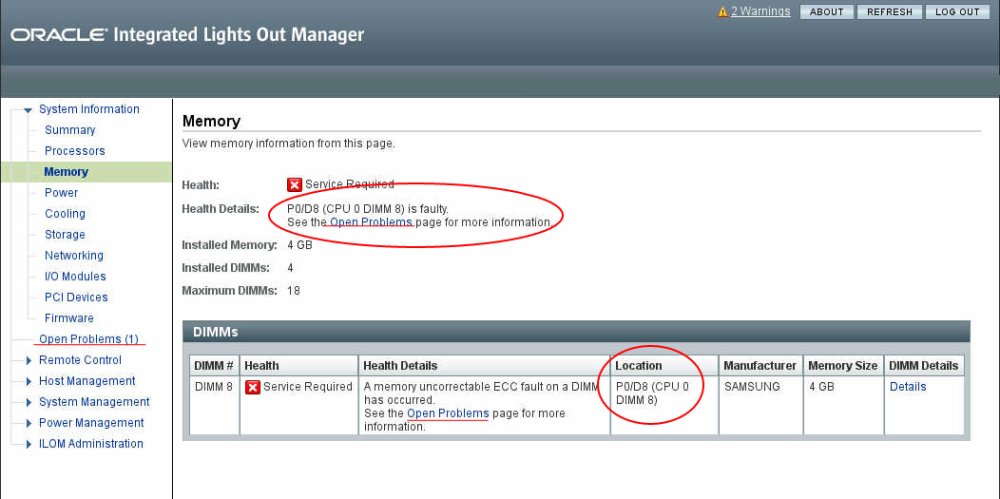Screen dimensions: 1000x499
Task: Select Host Management in the sidebar
Action: (87, 381)
